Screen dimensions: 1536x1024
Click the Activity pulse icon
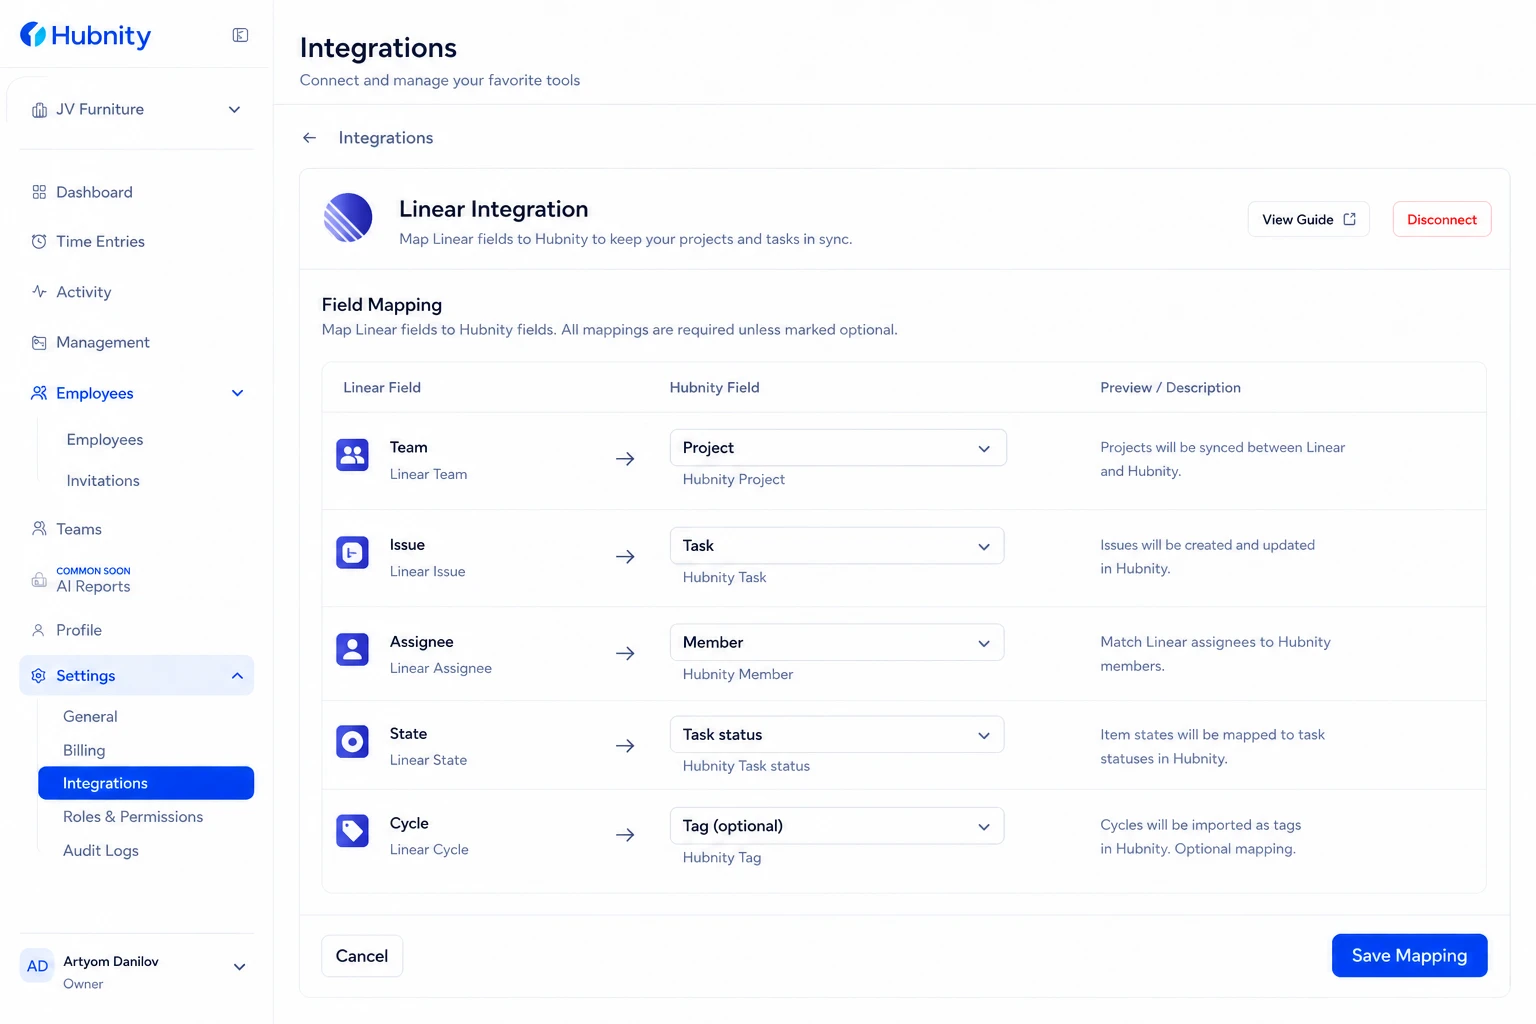coord(39,291)
